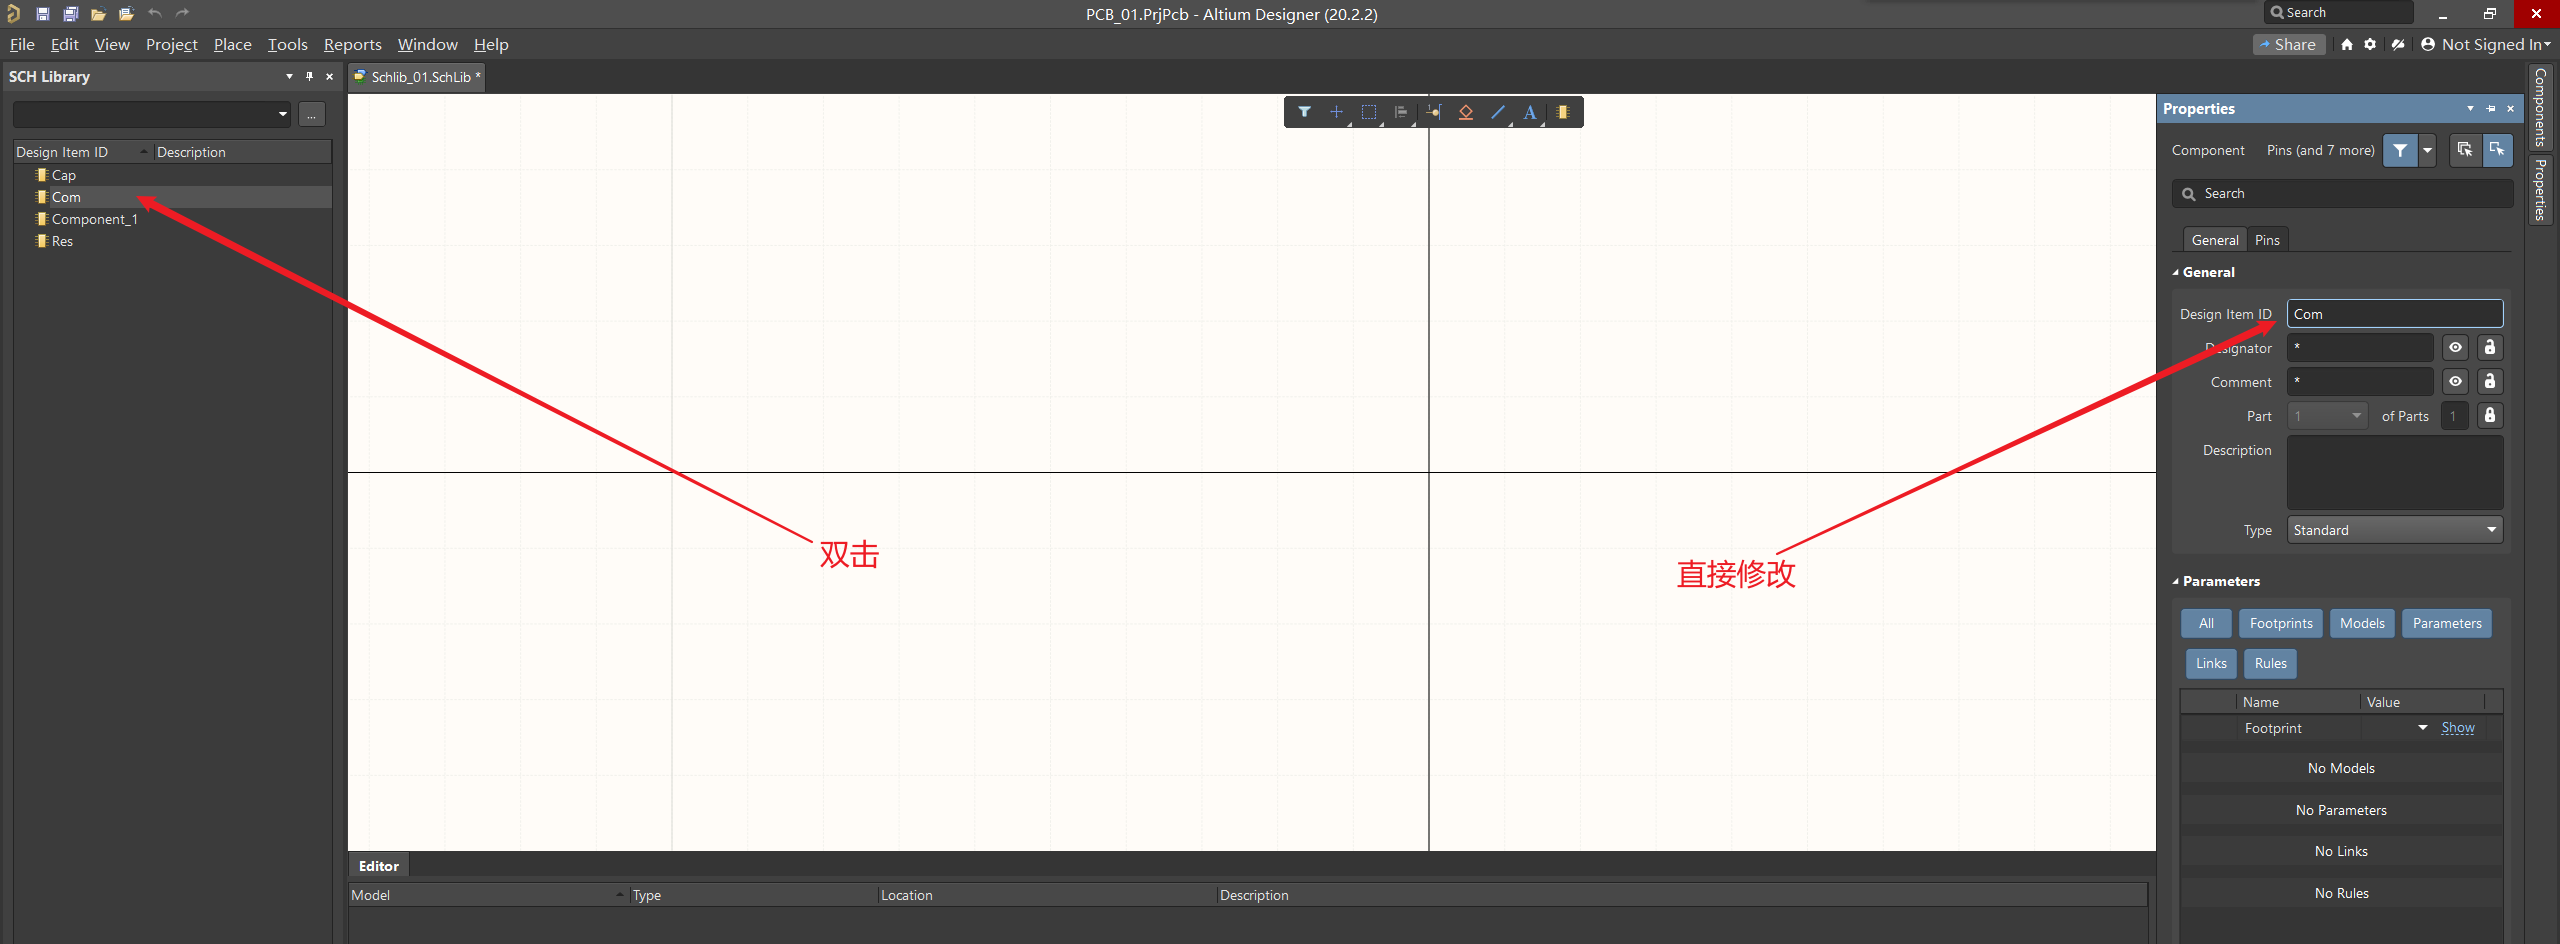Screen dimensions: 2560x944
Task: Select the Place Line tool
Action: click(1498, 112)
